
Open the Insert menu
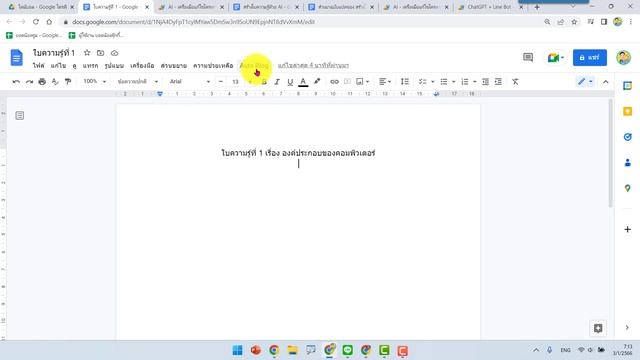coord(90,65)
